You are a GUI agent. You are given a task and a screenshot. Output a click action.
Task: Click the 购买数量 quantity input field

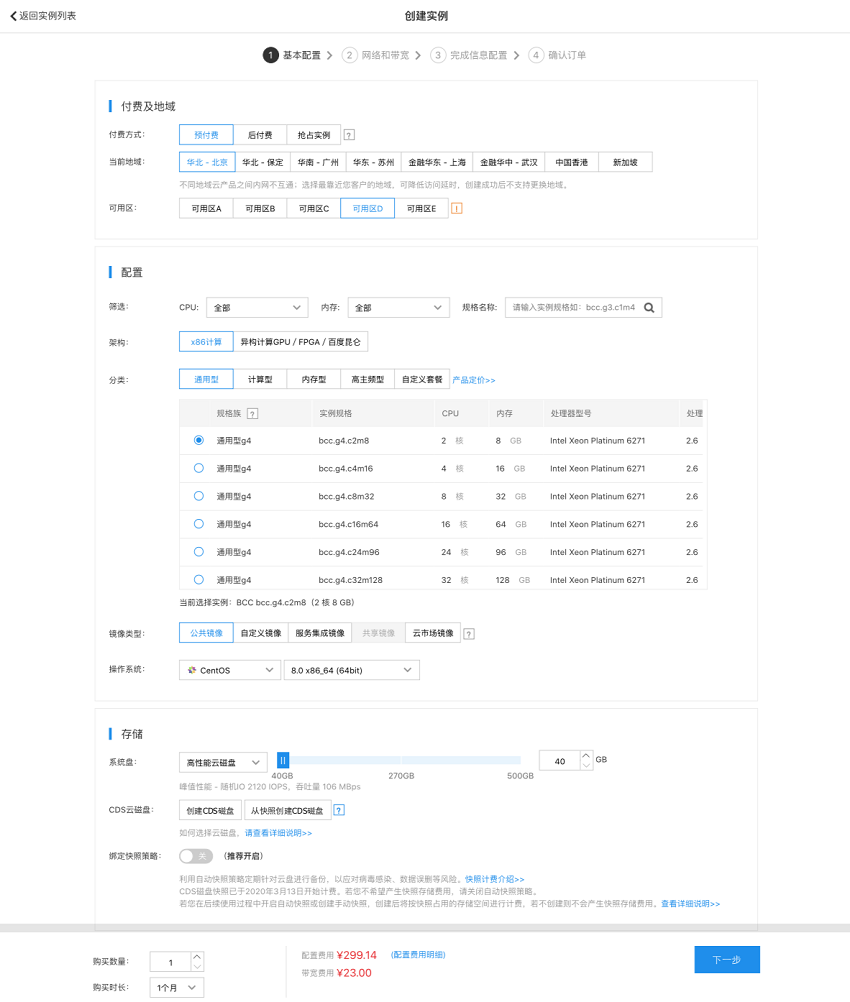171,962
